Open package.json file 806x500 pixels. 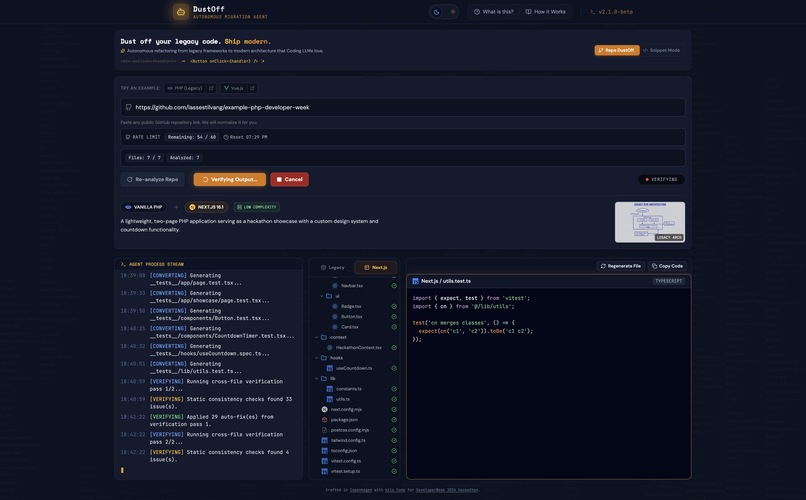(x=344, y=420)
